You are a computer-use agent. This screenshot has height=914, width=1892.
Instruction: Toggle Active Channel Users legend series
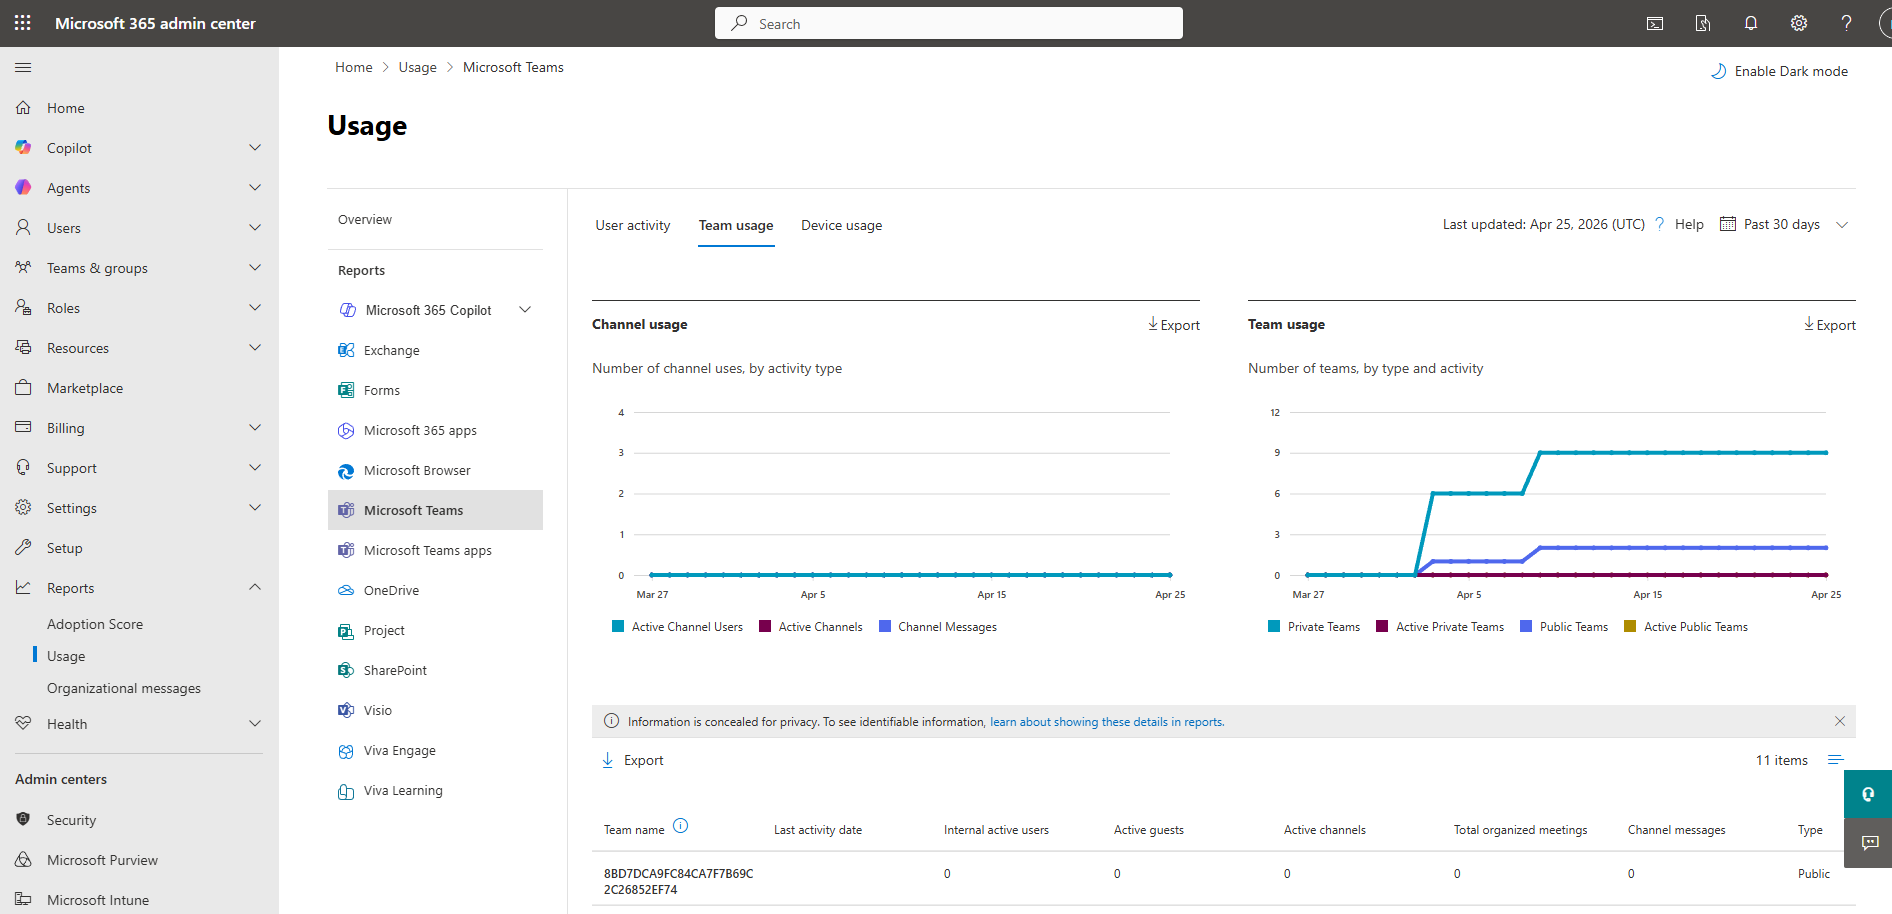pyautogui.click(x=677, y=627)
